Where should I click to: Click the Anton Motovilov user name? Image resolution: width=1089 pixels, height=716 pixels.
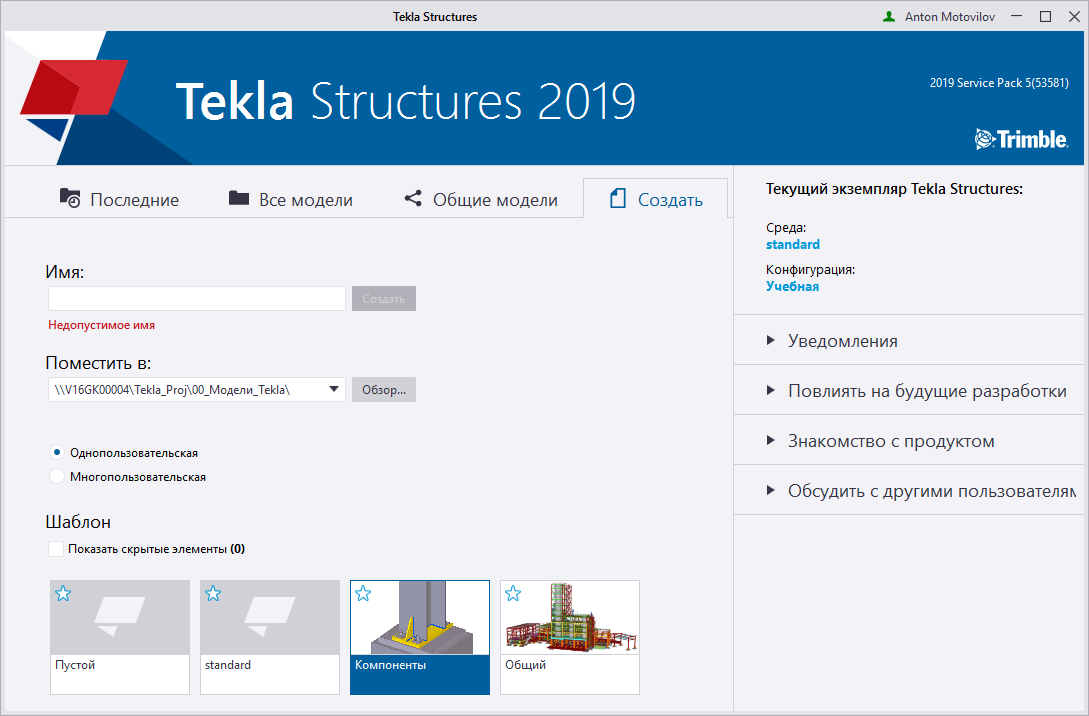tap(949, 17)
